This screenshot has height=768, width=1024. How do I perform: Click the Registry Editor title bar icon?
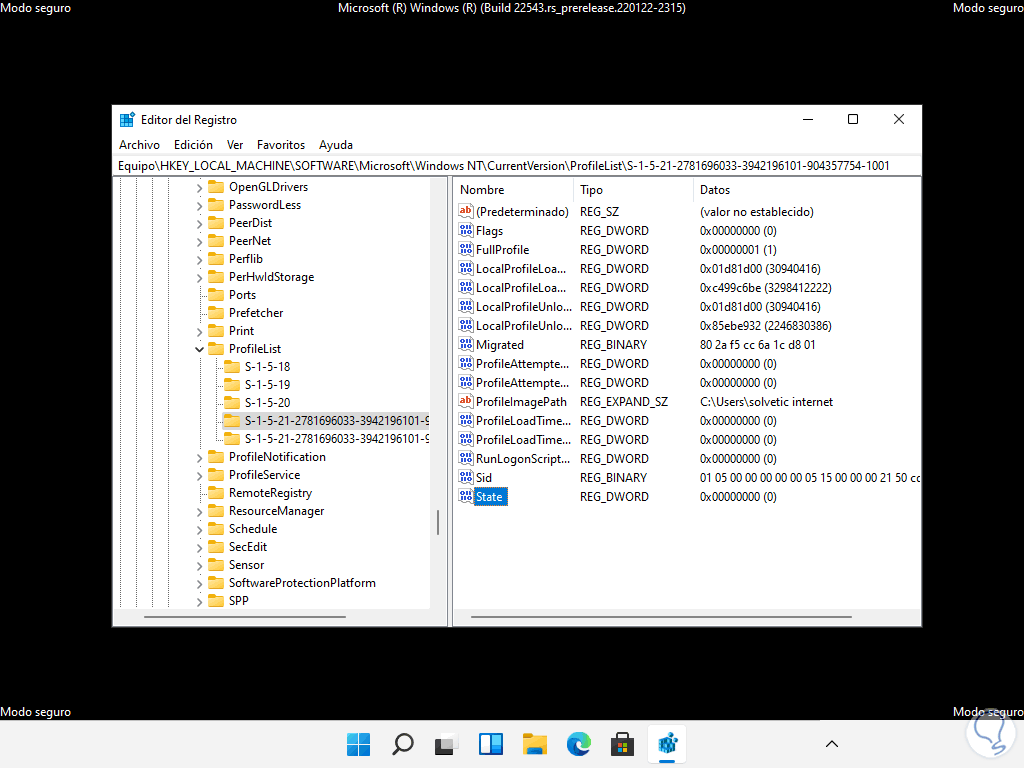tap(127, 120)
